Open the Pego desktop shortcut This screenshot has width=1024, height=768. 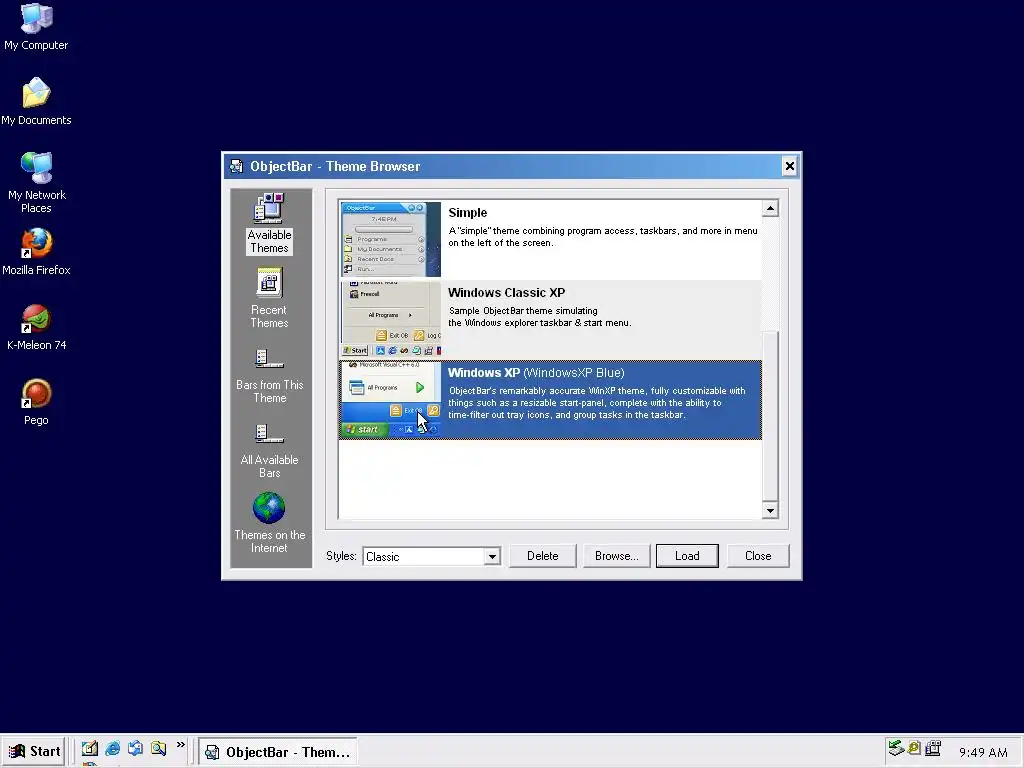coord(36,402)
